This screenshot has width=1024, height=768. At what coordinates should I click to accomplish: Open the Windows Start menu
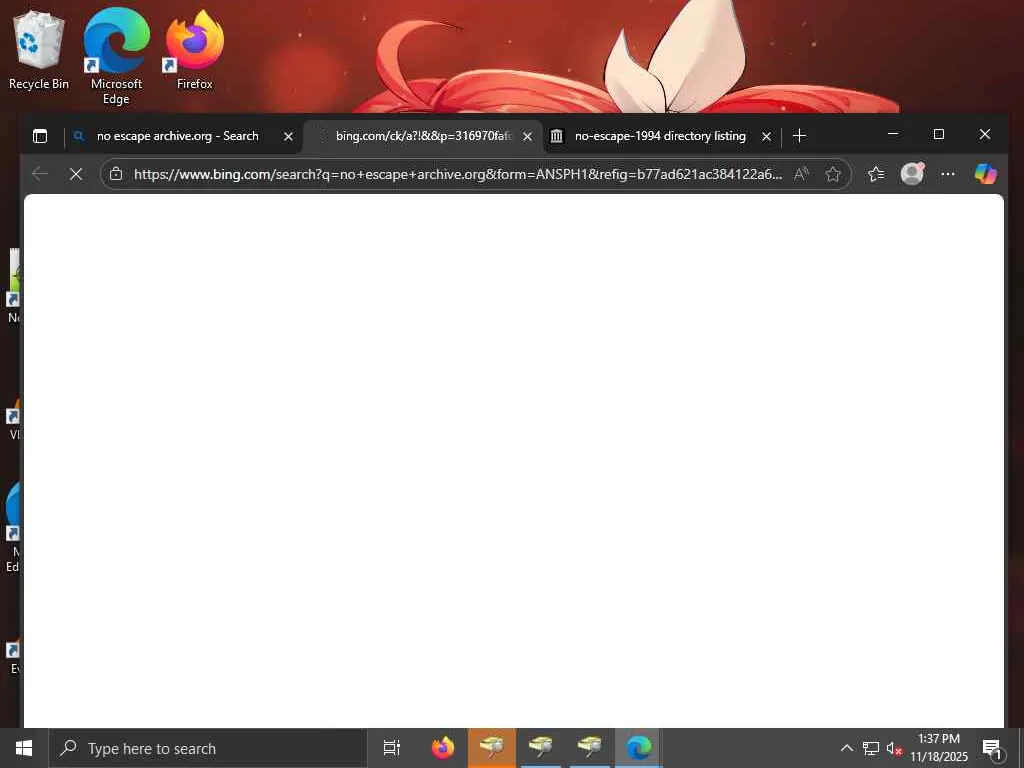click(24, 748)
